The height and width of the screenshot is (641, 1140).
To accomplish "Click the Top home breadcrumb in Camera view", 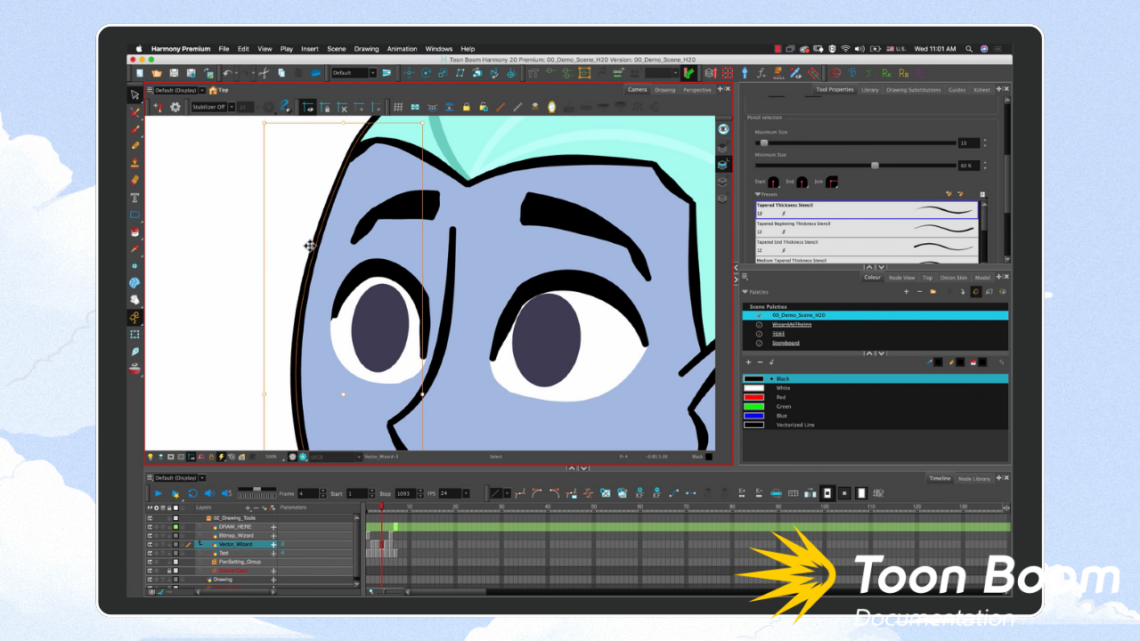I will tap(218, 91).
